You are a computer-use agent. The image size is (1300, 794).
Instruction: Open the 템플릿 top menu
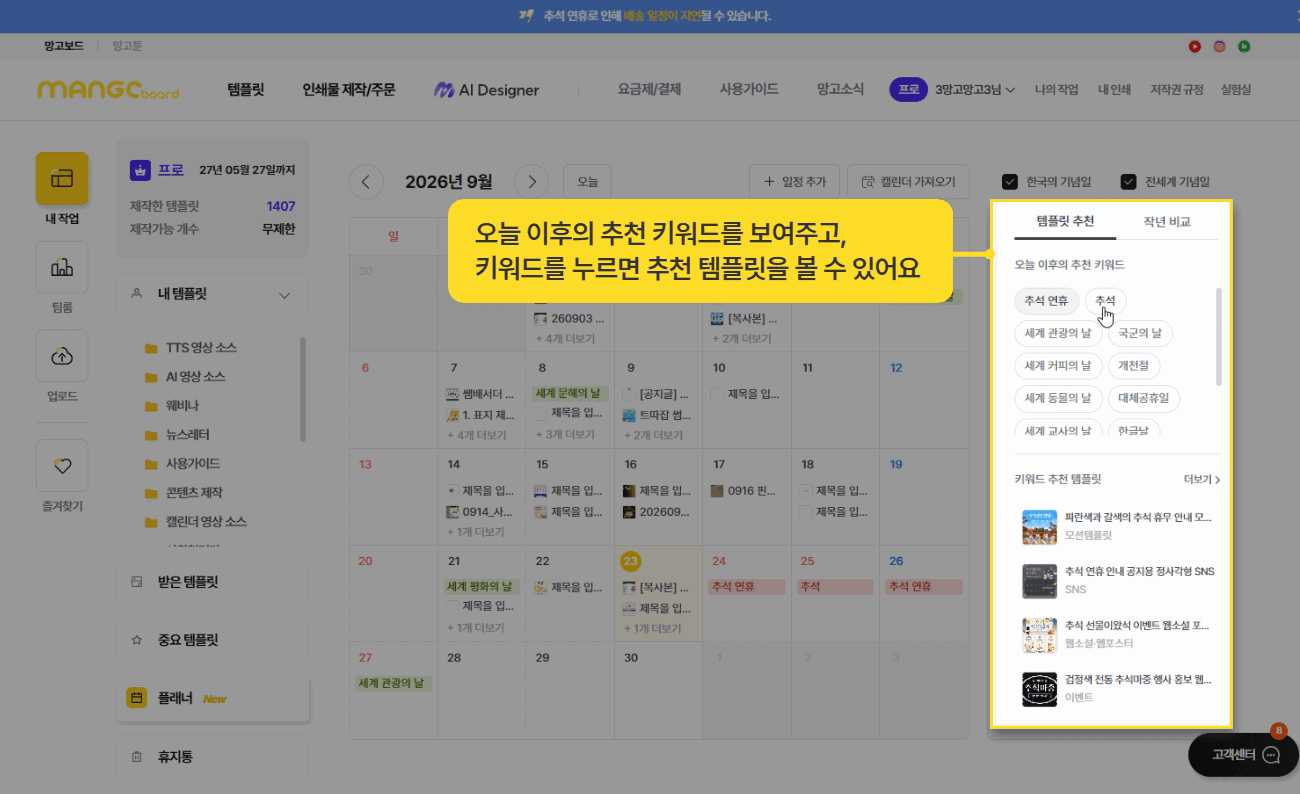tap(246, 90)
